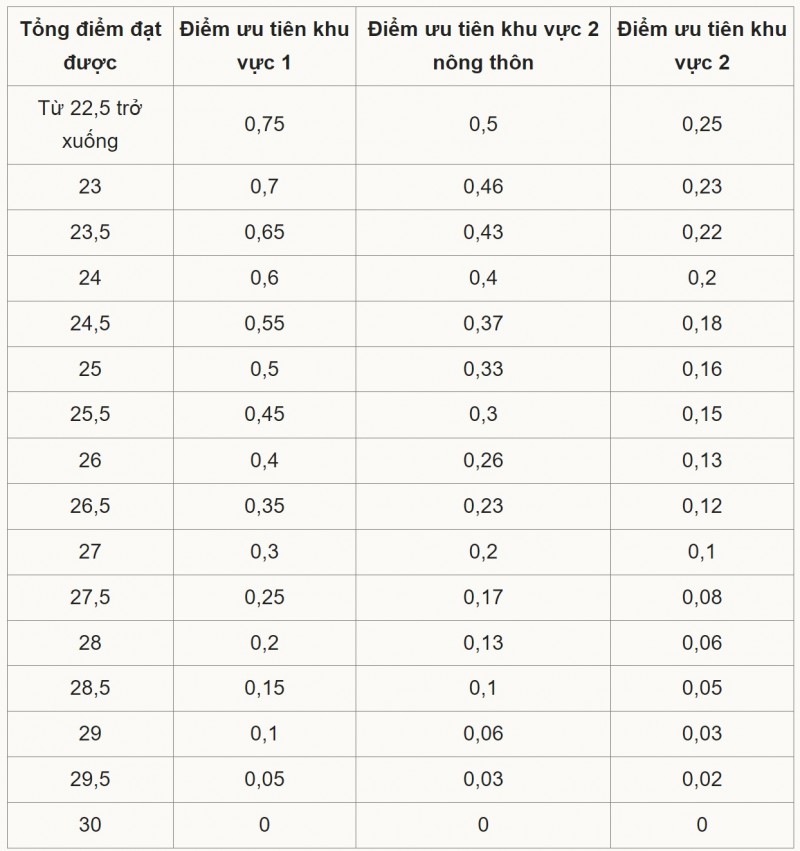Select the cell containing 0,37
Screen dimensions: 800x851
click(483, 324)
